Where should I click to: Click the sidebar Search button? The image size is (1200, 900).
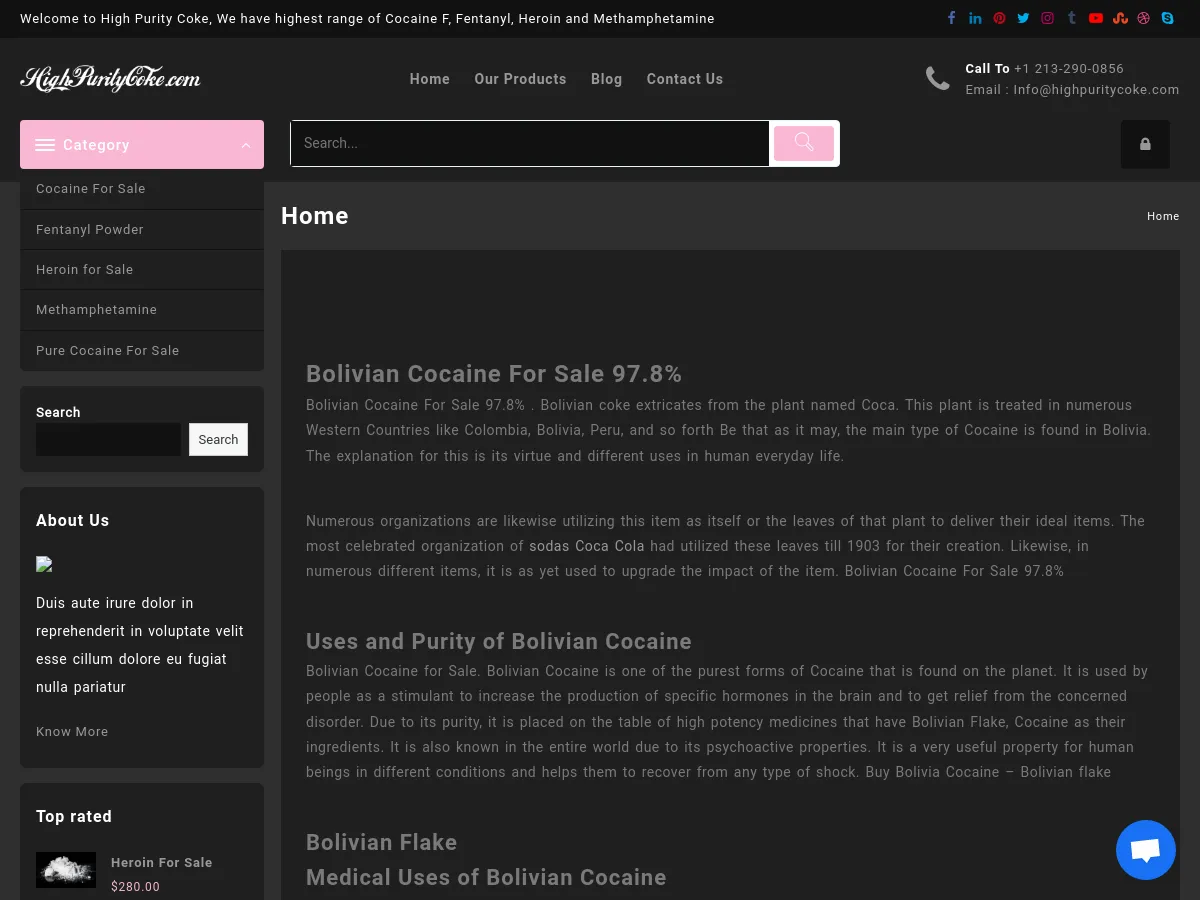coord(218,439)
